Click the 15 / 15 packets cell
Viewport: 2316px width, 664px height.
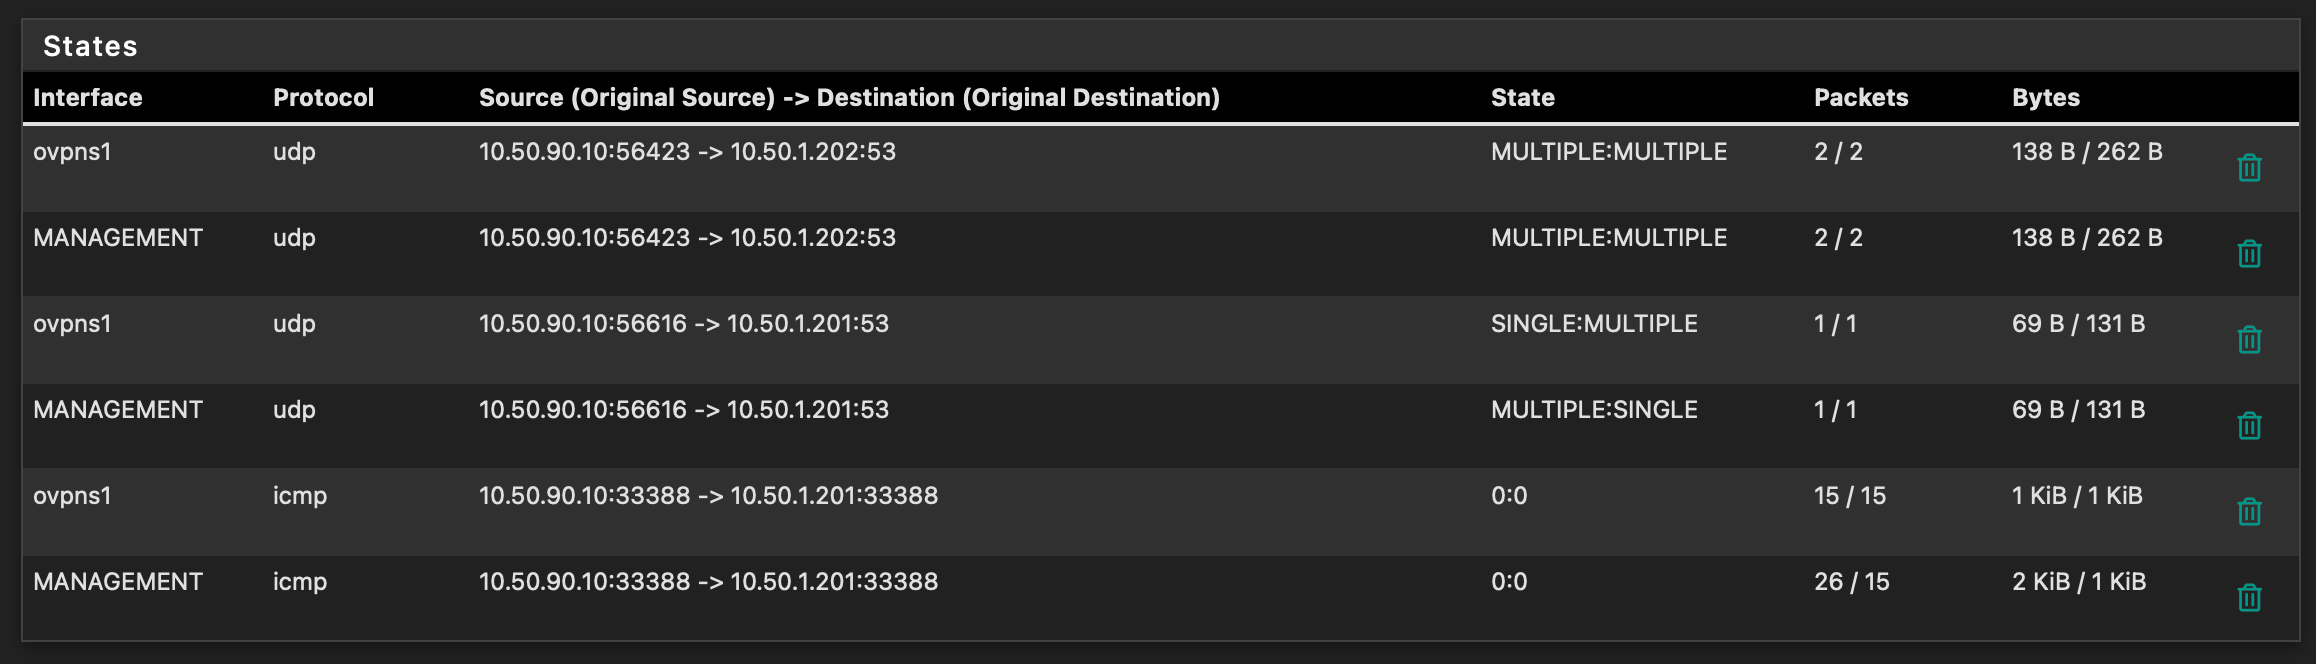(1849, 496)
